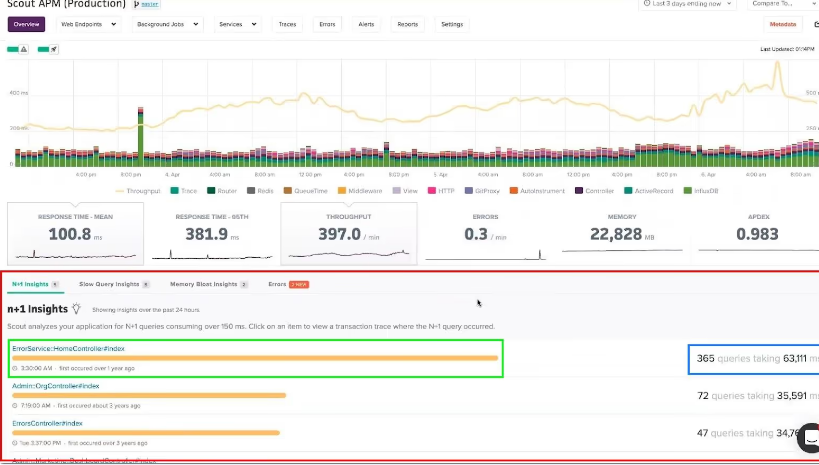The height and width of the screenshot is (465, 819).
Task: Click the 'Last Updated' timestamp text
Action: [x=787, y=49]
